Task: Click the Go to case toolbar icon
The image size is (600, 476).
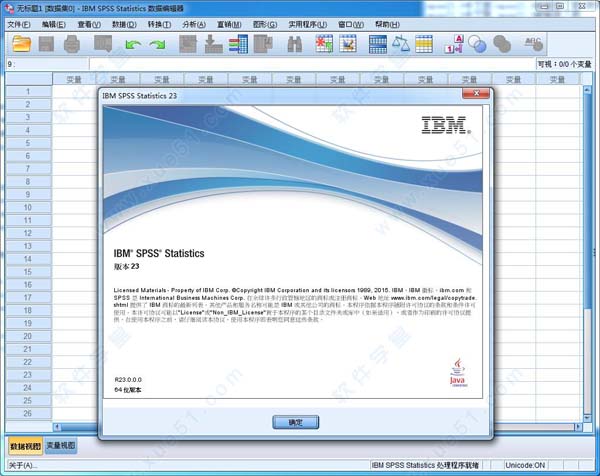Action: coord(188,44)
